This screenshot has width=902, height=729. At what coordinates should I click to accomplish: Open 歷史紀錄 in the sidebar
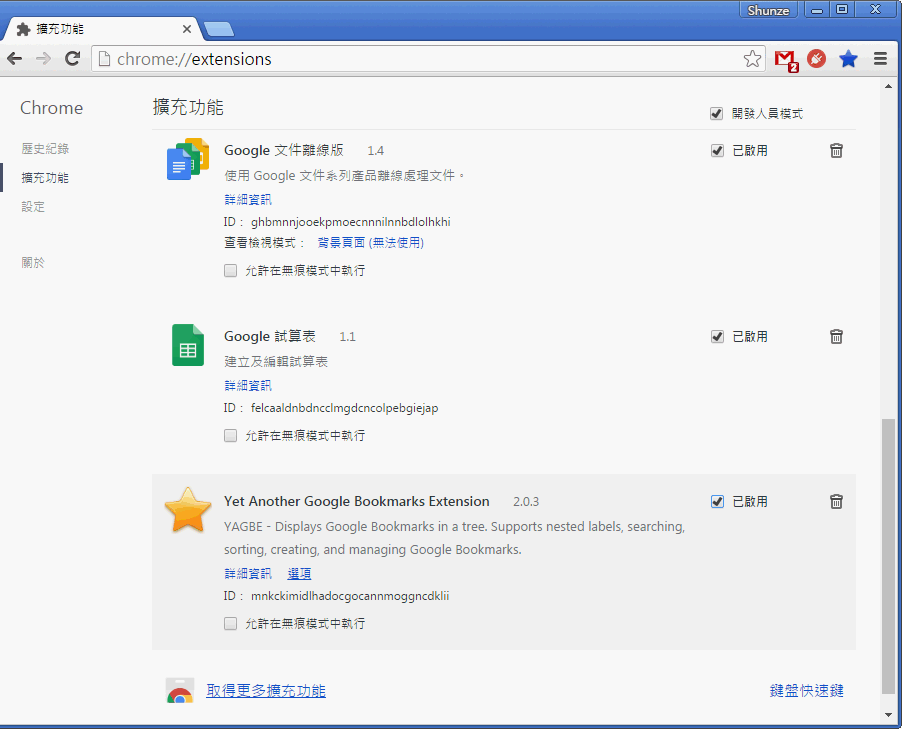point(45,148)
